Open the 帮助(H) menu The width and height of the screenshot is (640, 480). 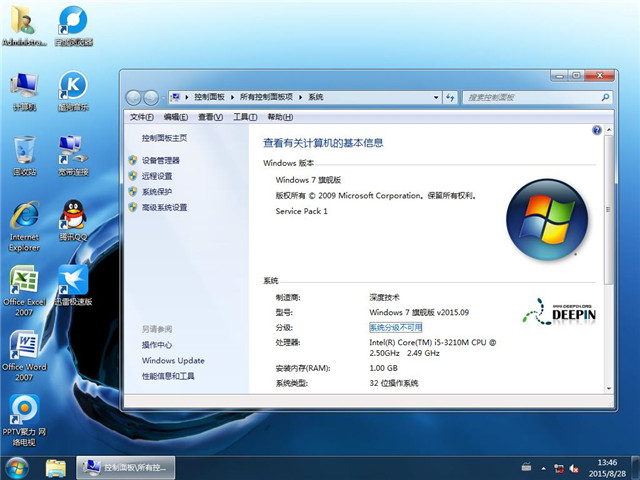tap(280, 117)
